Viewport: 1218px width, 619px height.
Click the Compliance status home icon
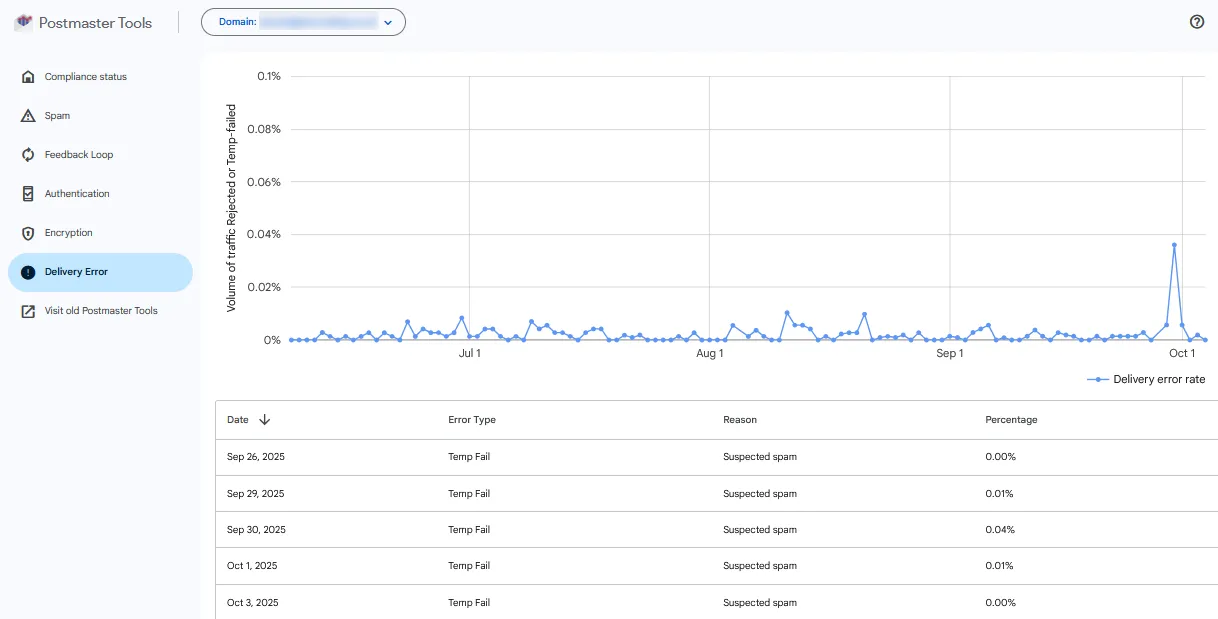click(x=28, y=77)
